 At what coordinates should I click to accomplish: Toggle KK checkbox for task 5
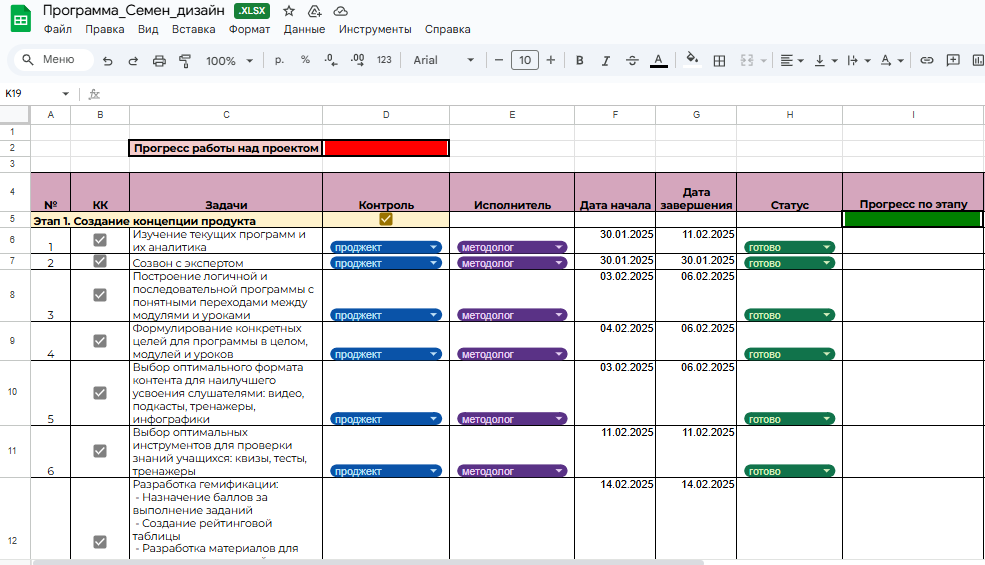100,393
